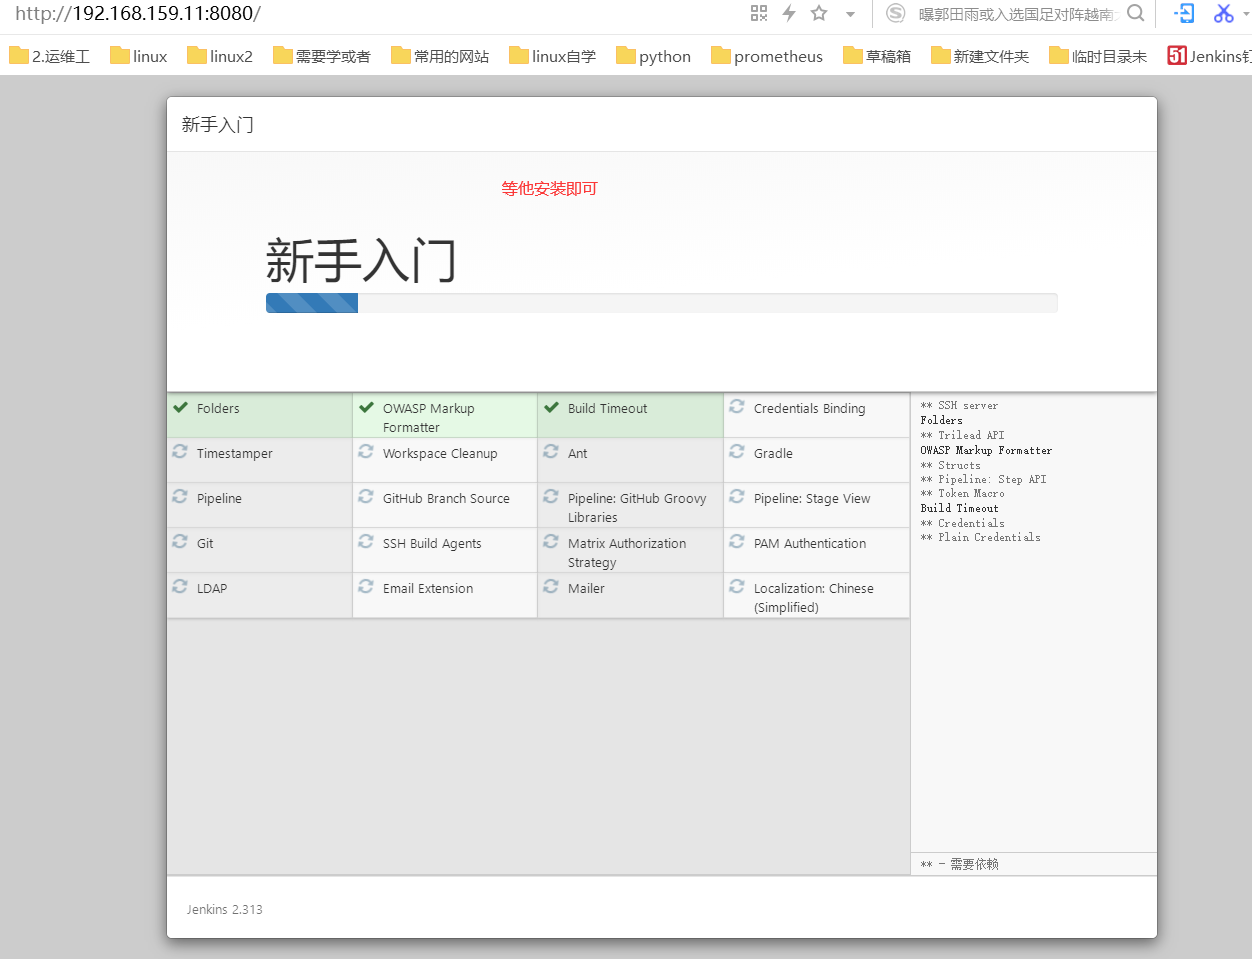Click '** SSH server' log line
Image resolution: width=1252 pixels, height=959 pixels.
(x=959, y=405)
